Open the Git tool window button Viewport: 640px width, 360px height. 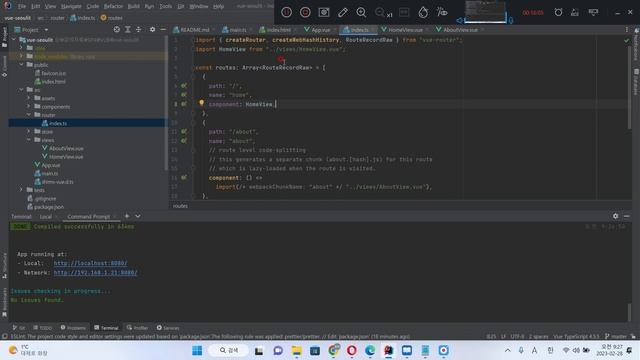tap(19, 328)
